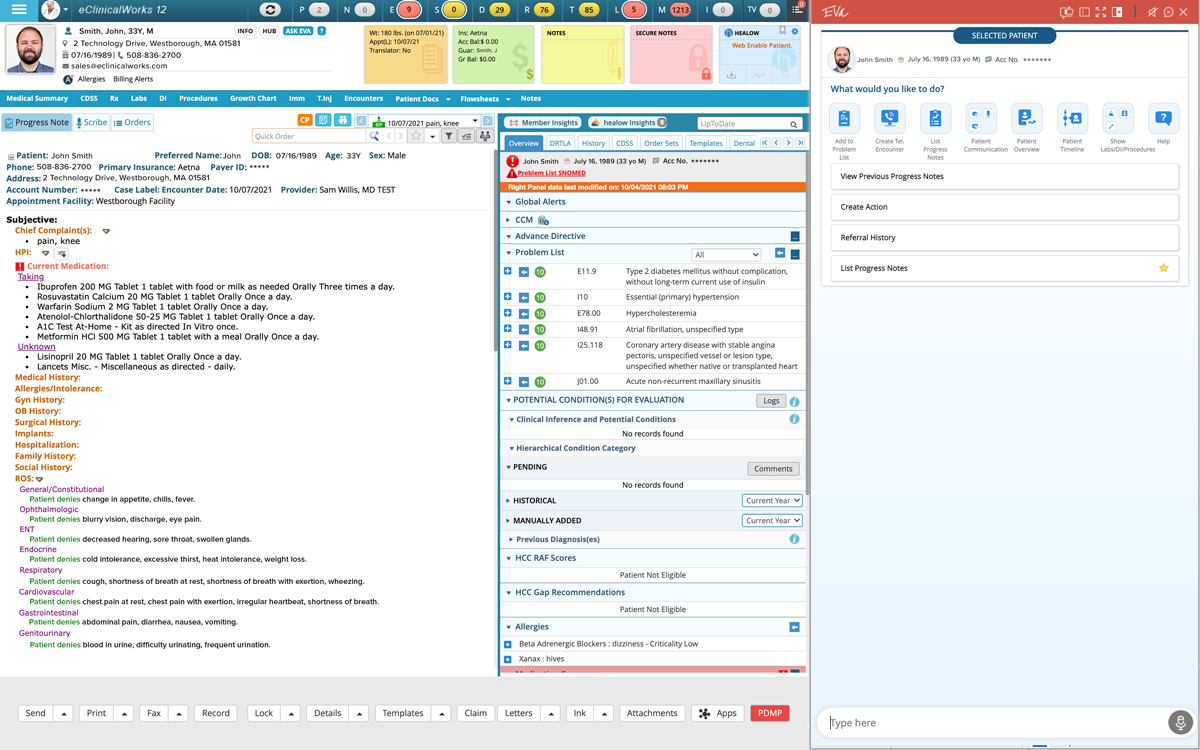Toggle the star on List Progress Notes
This screenshot has height=750, width=1200.
[x=1163, y=268]
